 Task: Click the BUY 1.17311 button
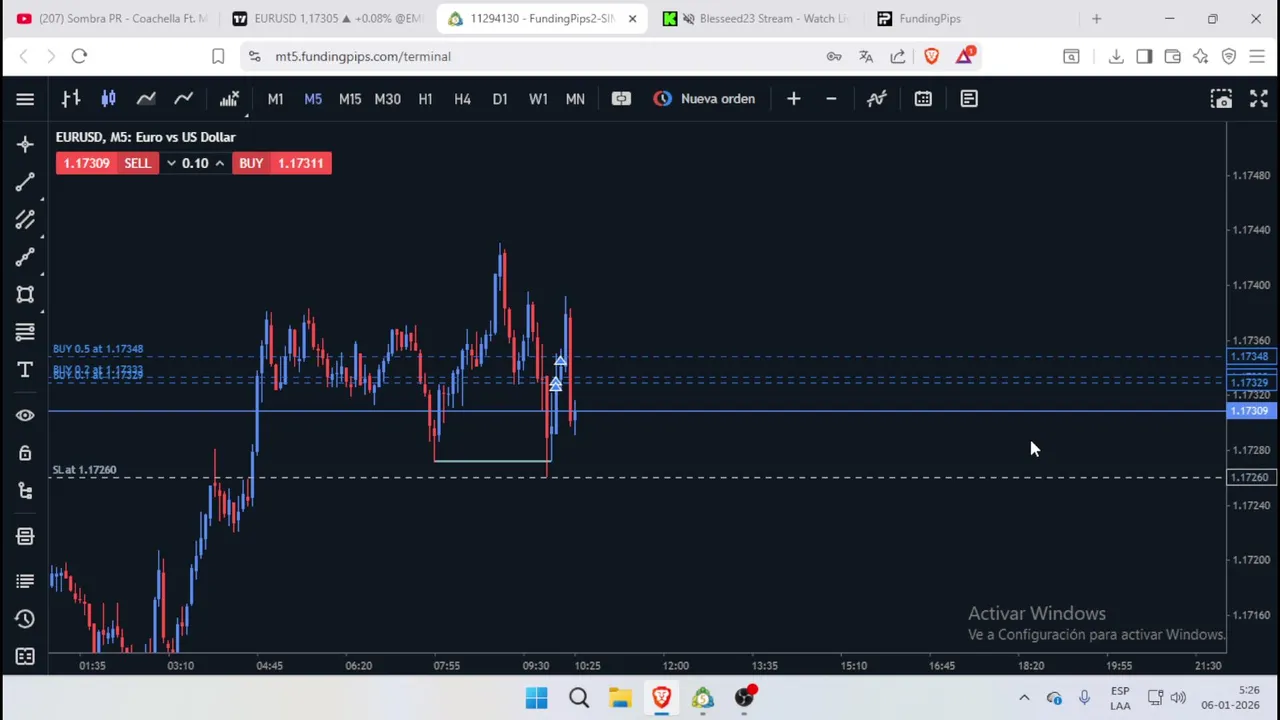pyautogui.click(x=281, y=163)
